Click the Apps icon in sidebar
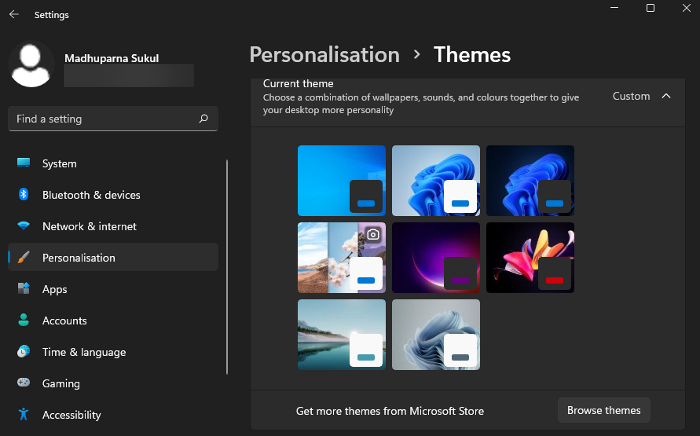This screenshot has height=436, width=700. (23, 289)
